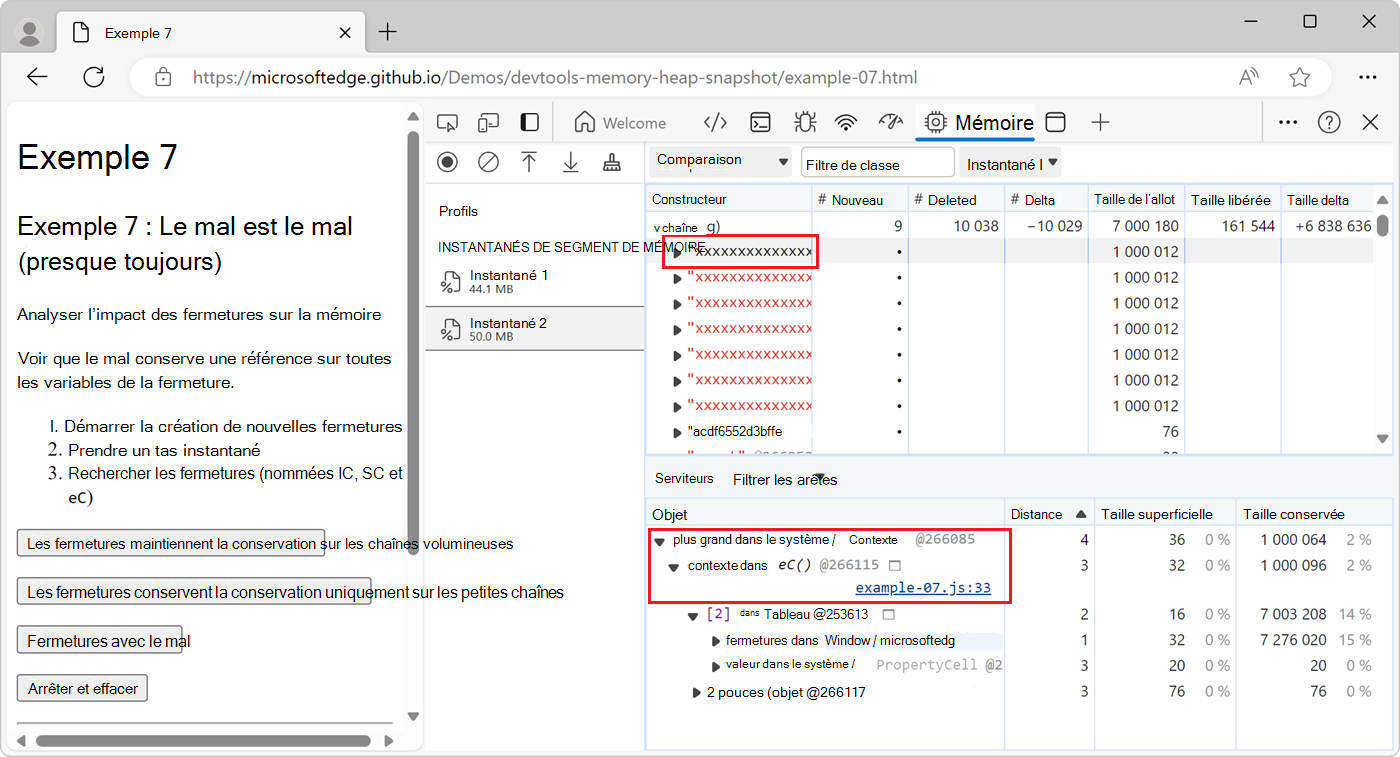Click the "Arrêter et effacer" button
1400x757 pixels.
click(x=83, y=688)
